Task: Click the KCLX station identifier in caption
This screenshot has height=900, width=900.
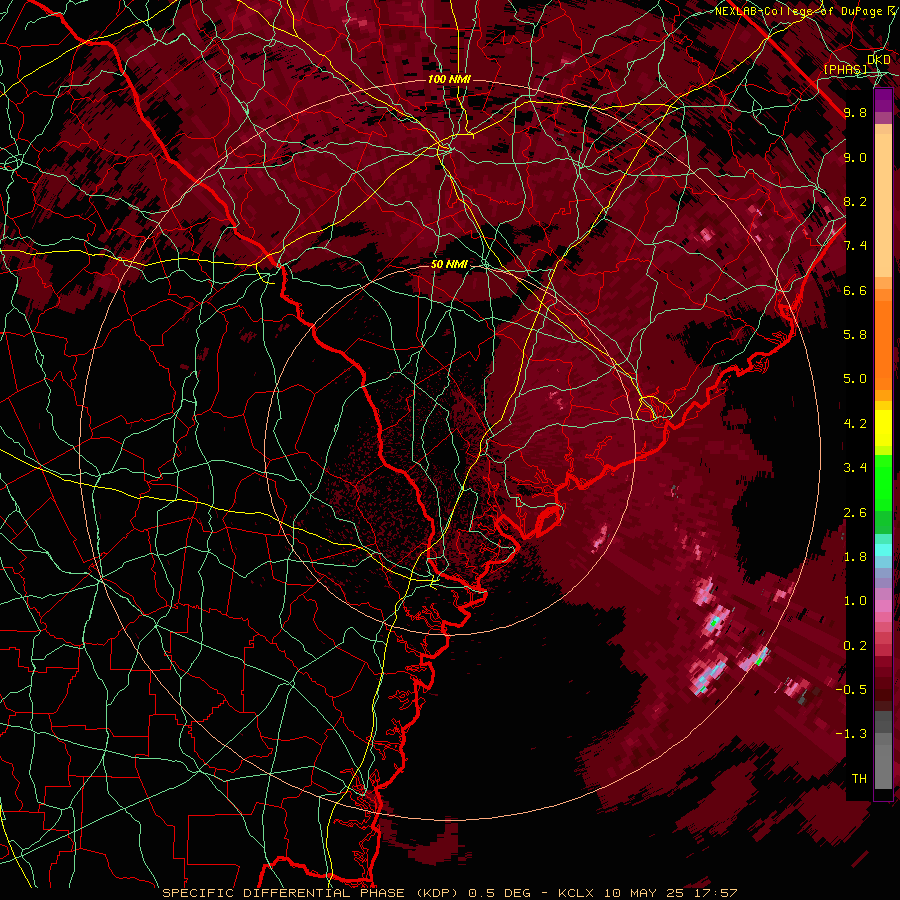Action: pyautogui.click(x=577, y=893)
